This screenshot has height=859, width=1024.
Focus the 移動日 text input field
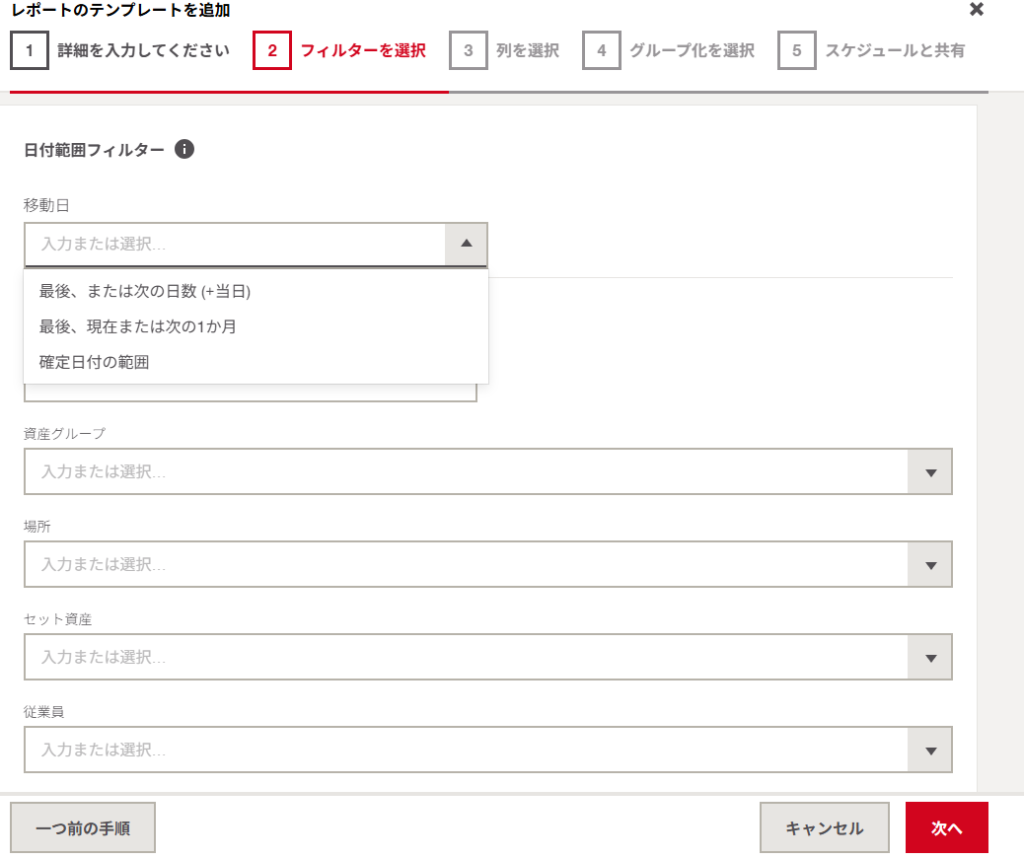(235, 244)
